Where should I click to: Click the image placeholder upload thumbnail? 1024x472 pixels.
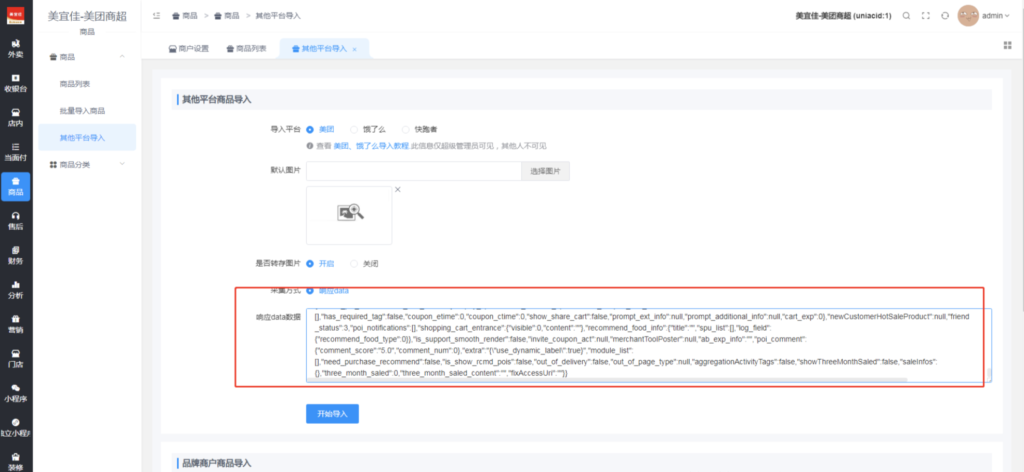coord(349,215)
